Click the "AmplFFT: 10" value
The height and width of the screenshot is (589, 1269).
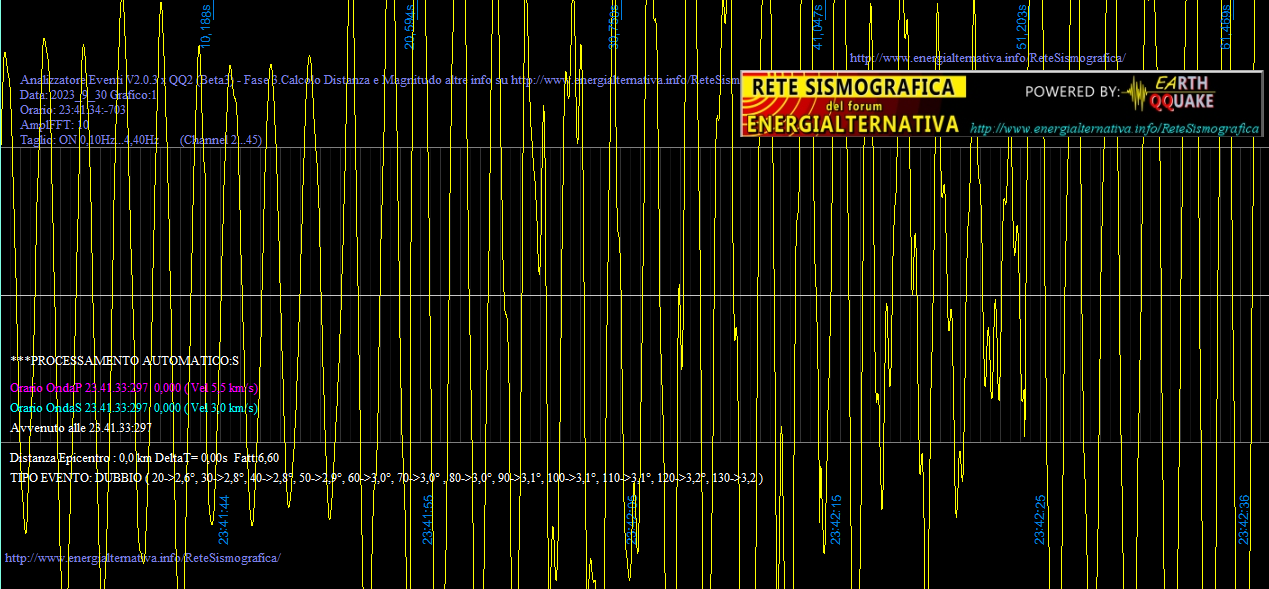point(55,125)
